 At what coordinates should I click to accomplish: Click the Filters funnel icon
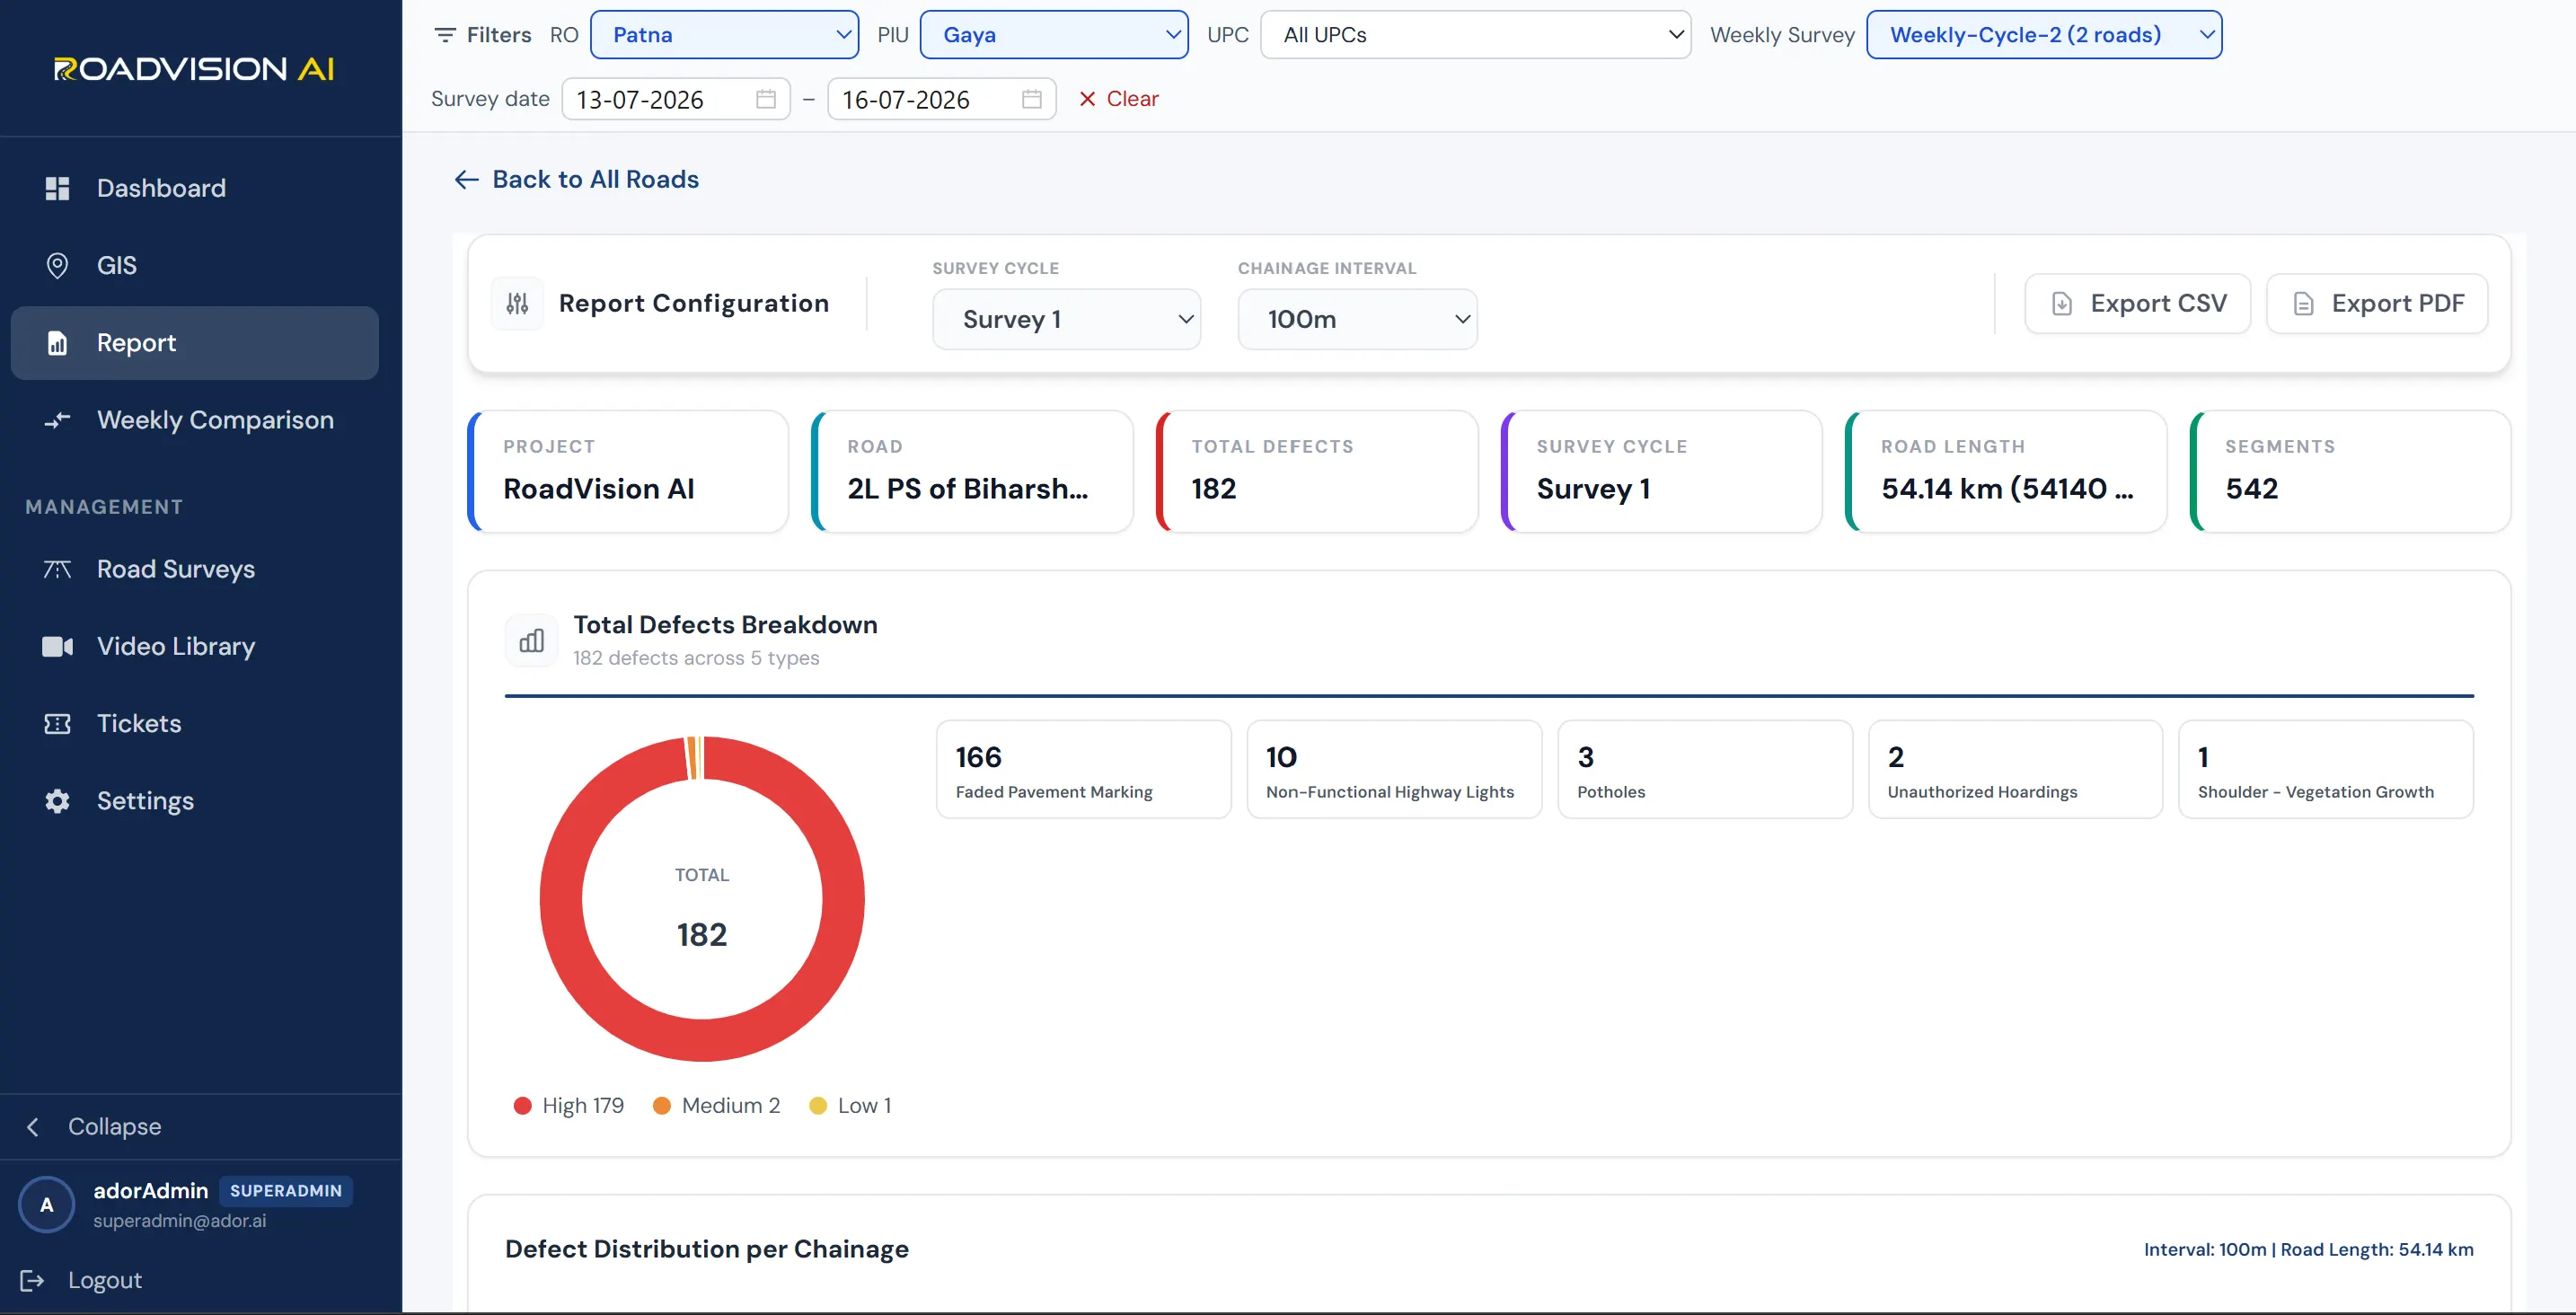[445, 35]
